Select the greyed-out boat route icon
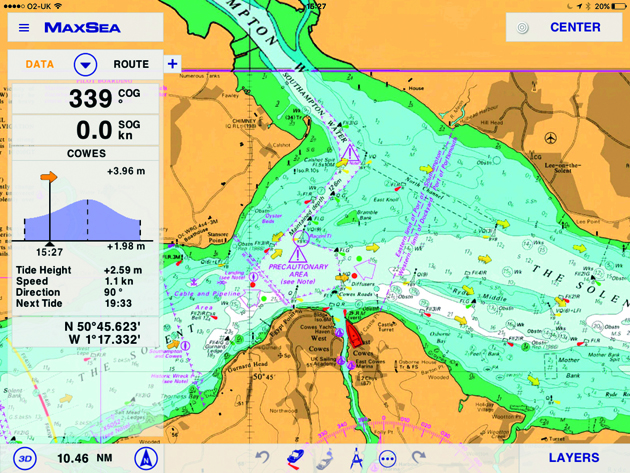 point(325,459)
